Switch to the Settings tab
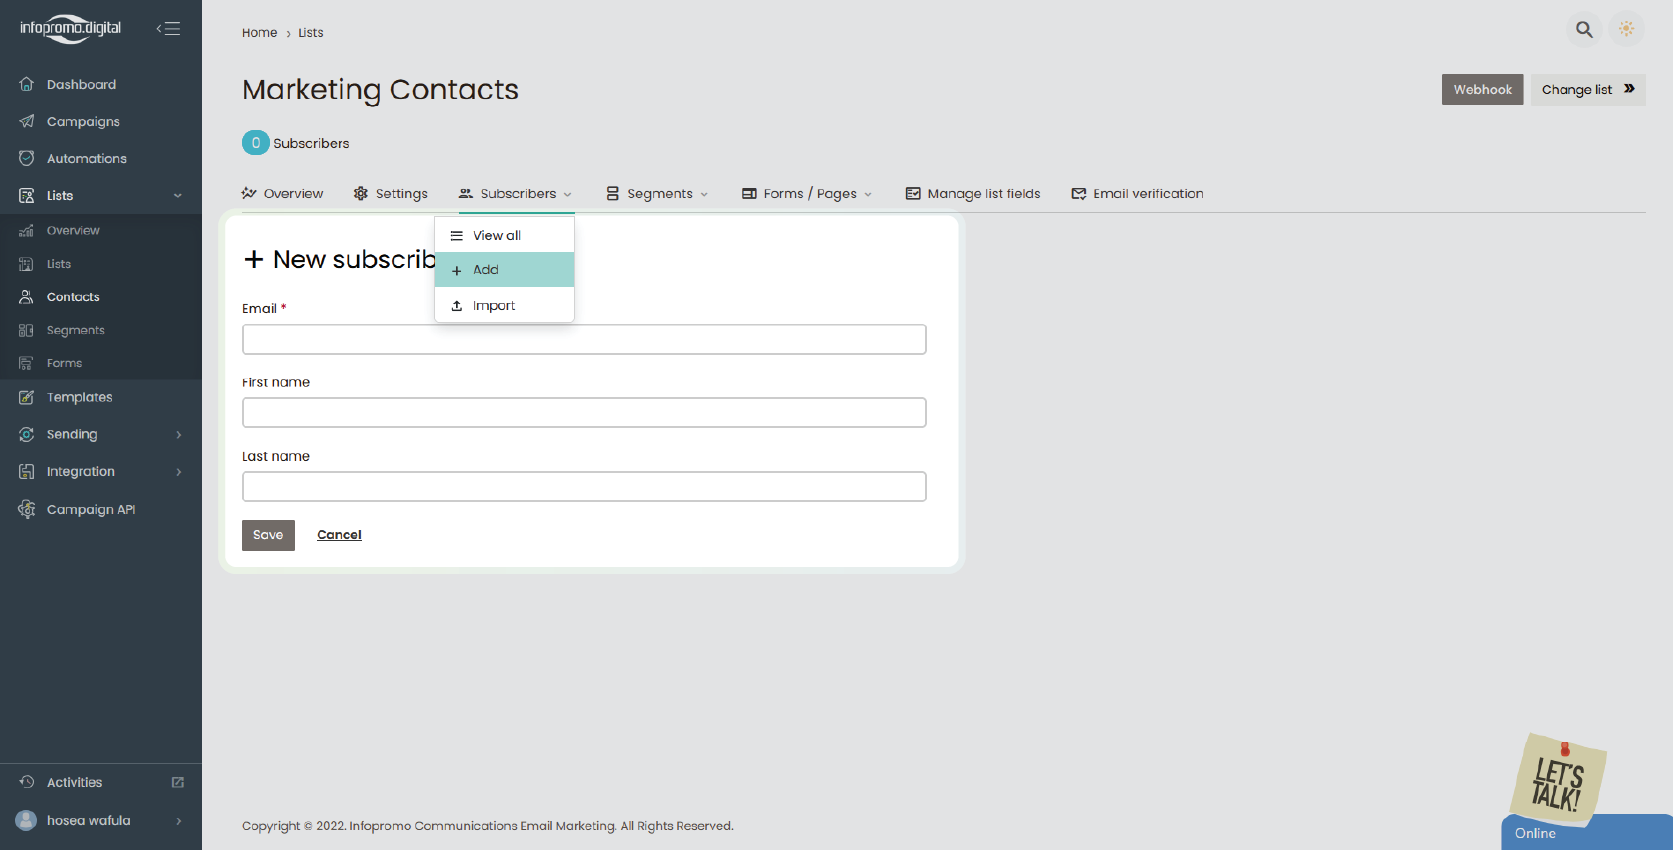This screenshot has height=850, width=1673. tap(390, 194)
